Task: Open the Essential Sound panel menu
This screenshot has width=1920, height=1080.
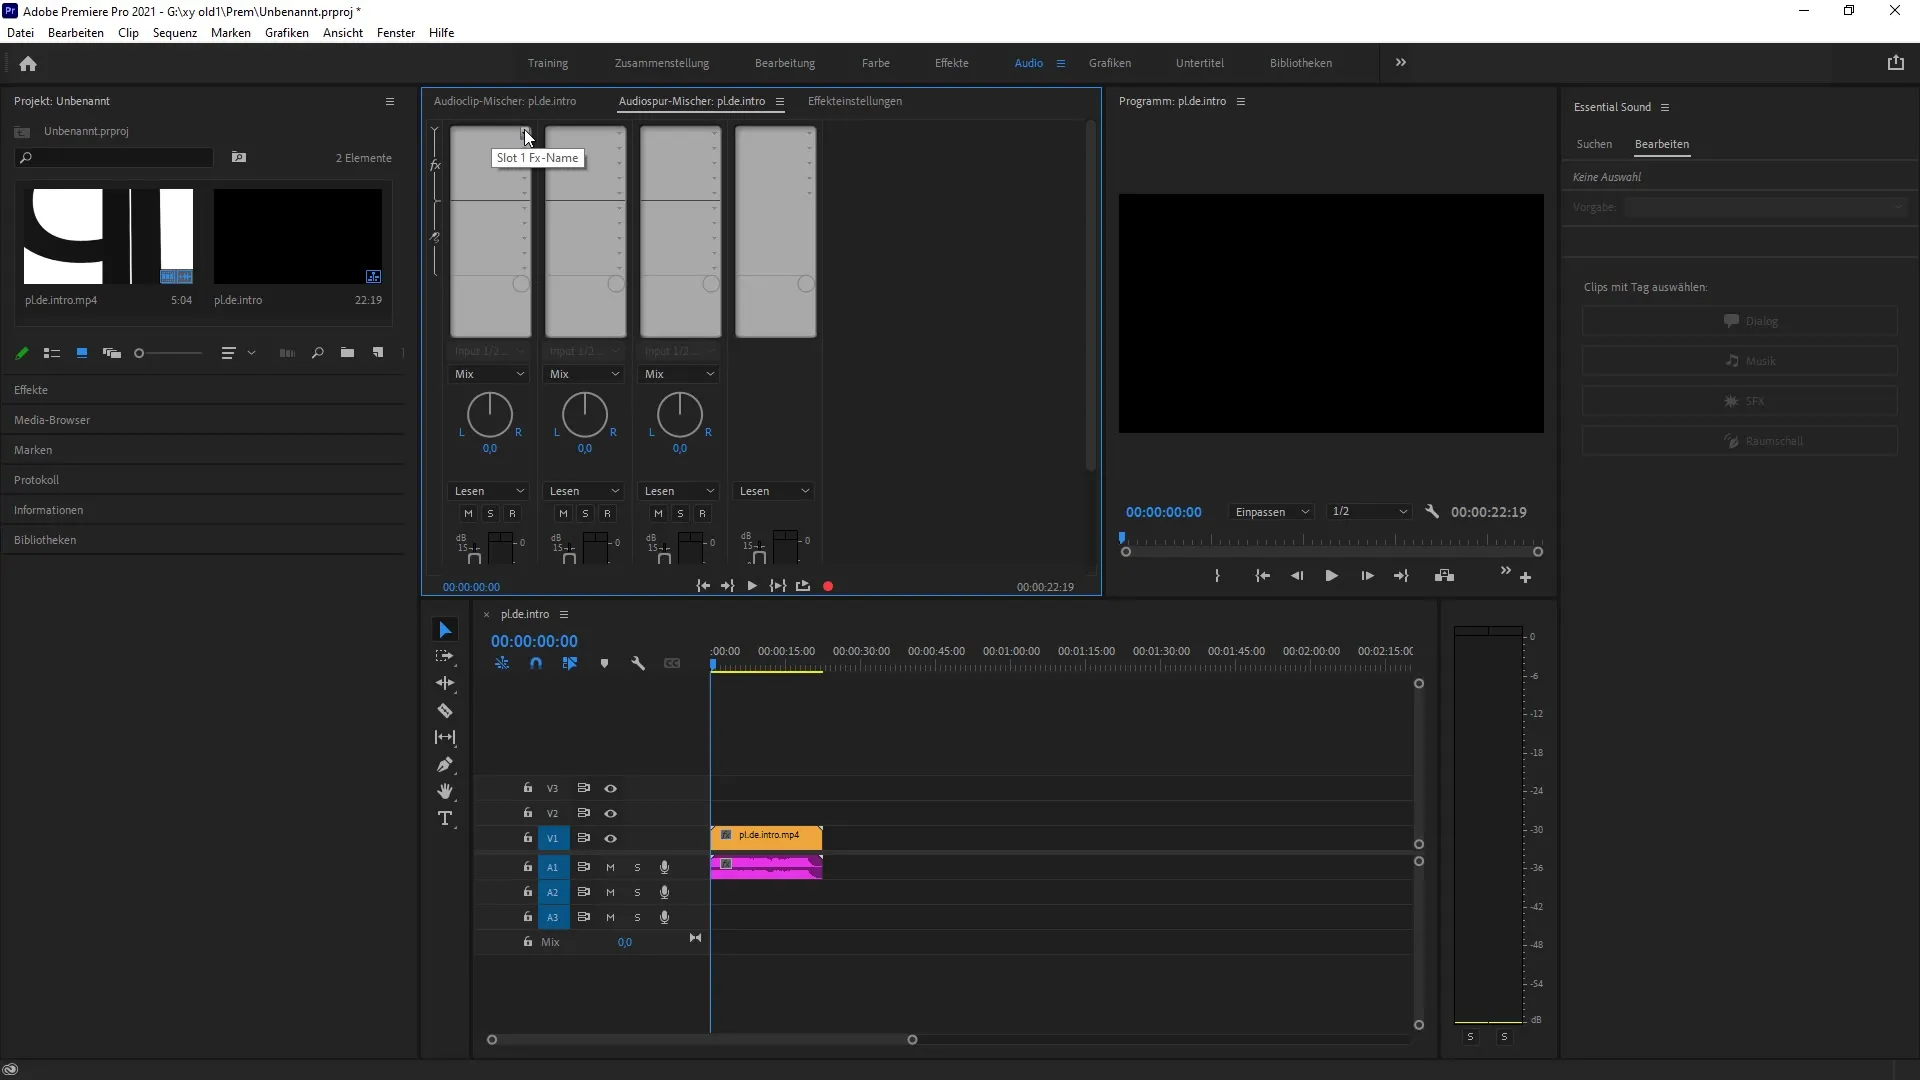Action: pos(1665,107)
